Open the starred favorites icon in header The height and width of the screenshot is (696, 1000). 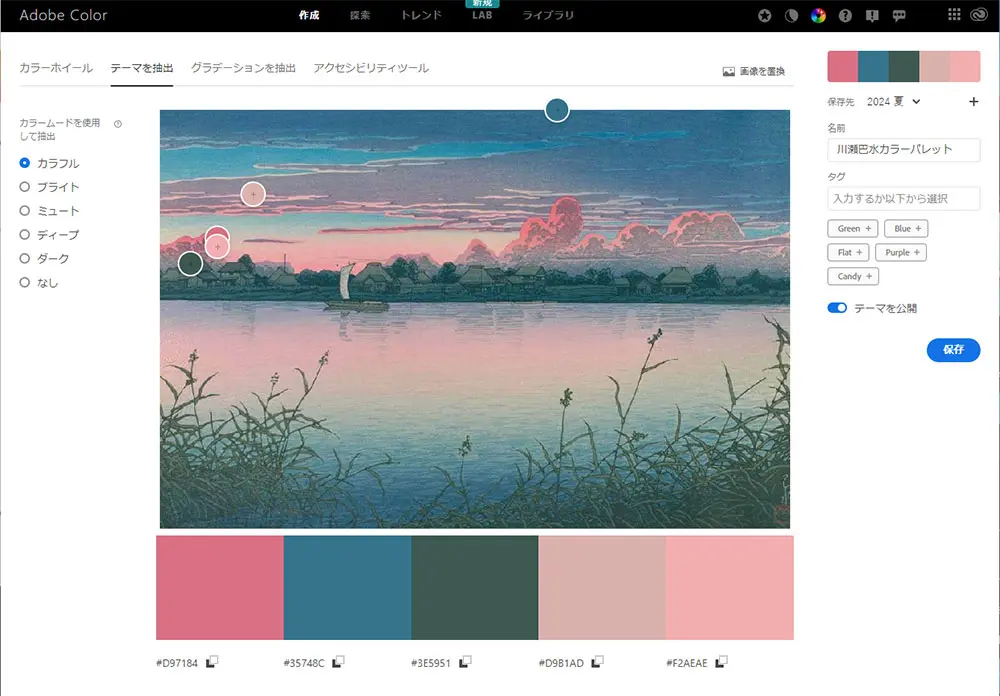[765, 15]
